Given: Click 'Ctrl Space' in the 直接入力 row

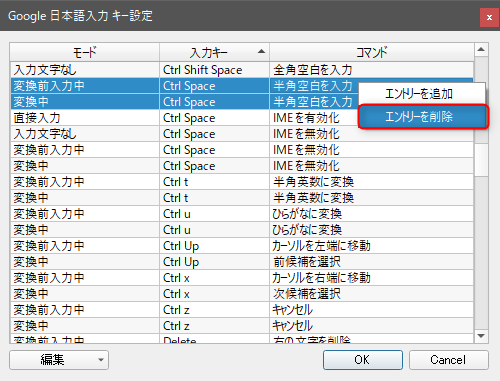Looking at the screenshot, I should tap(214, 118).
